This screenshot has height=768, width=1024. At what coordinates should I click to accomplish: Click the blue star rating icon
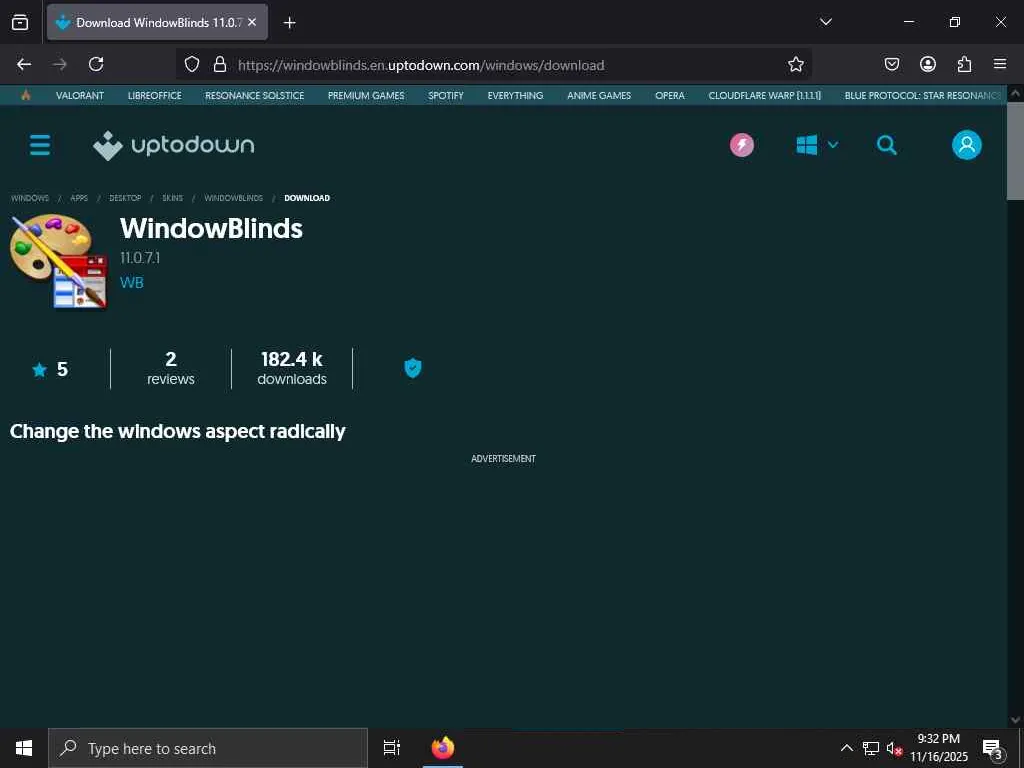[x=39, y=370]
